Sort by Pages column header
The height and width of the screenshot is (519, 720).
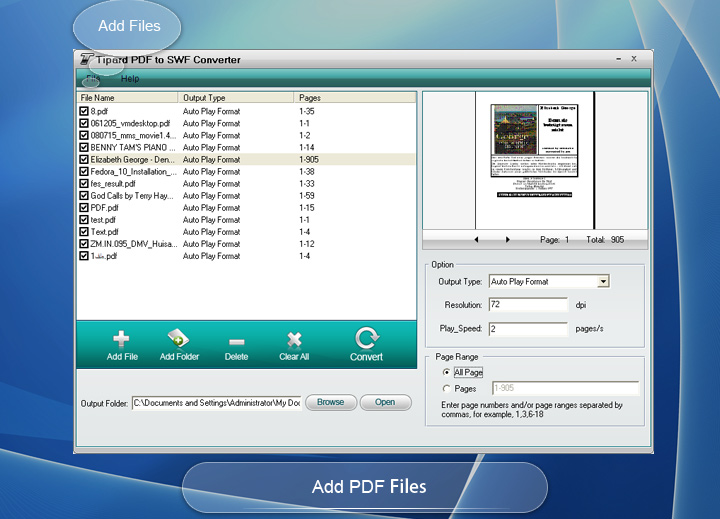click(x=354, y=97)
